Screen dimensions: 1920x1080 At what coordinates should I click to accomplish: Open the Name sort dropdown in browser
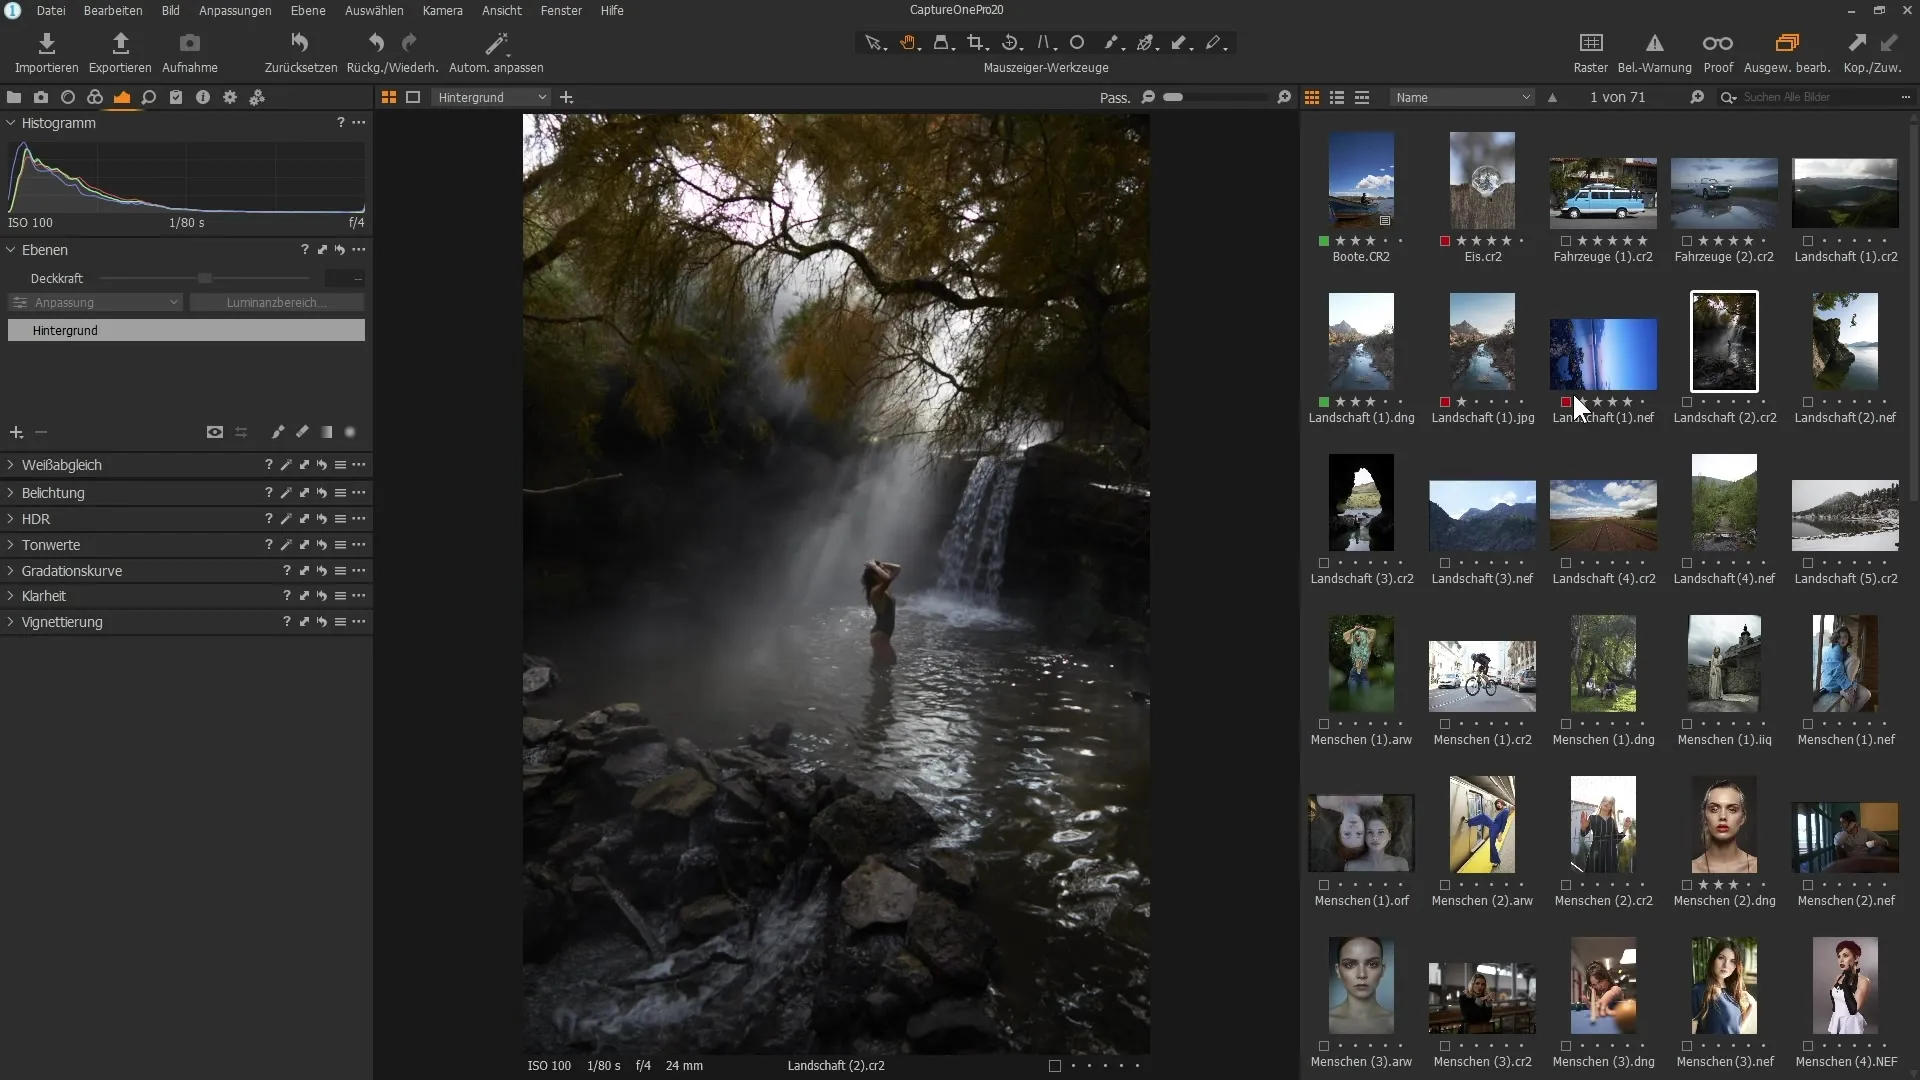(x=1462, y=97)
